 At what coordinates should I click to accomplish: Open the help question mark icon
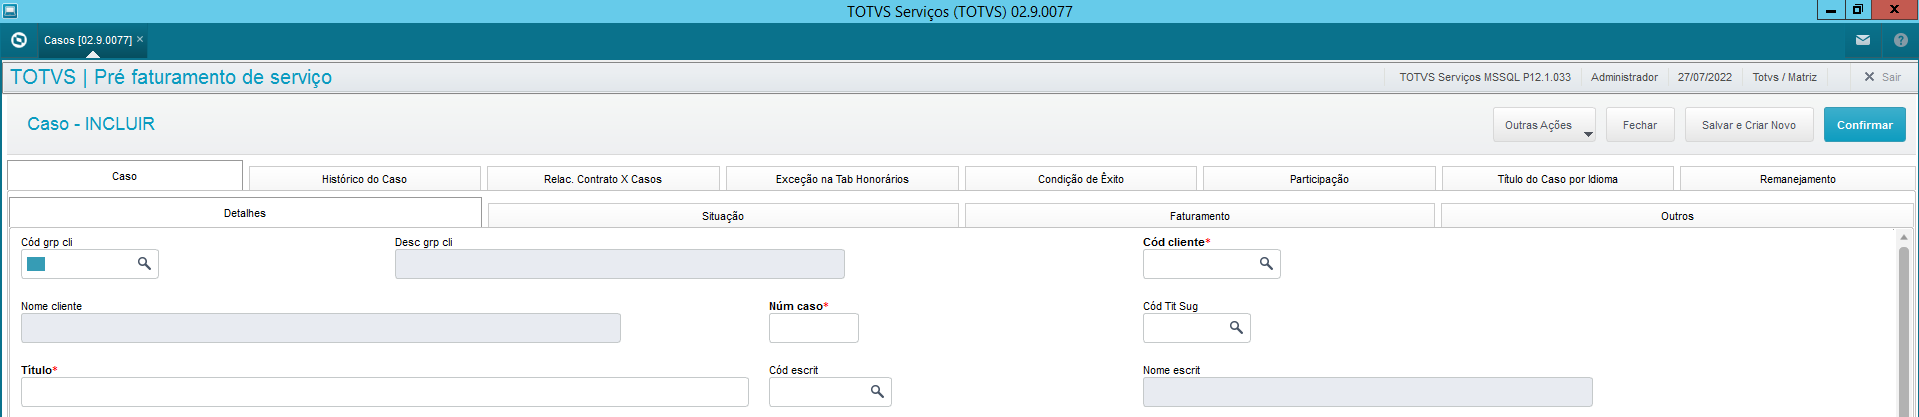click(1901, 40)
